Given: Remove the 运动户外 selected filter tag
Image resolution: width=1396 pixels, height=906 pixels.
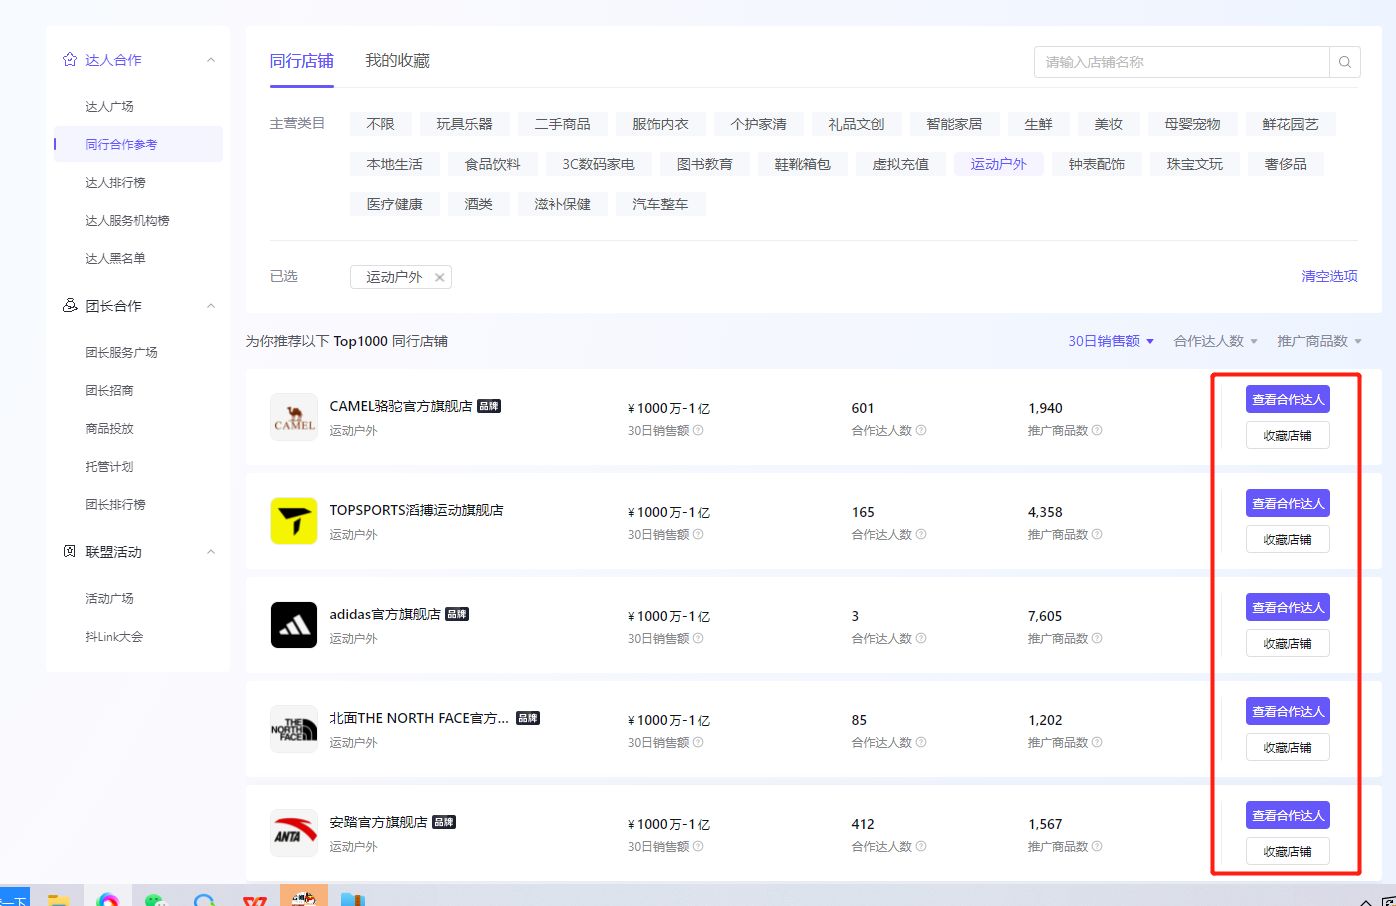Looking at the screenshot, I should tap(439, 277).
